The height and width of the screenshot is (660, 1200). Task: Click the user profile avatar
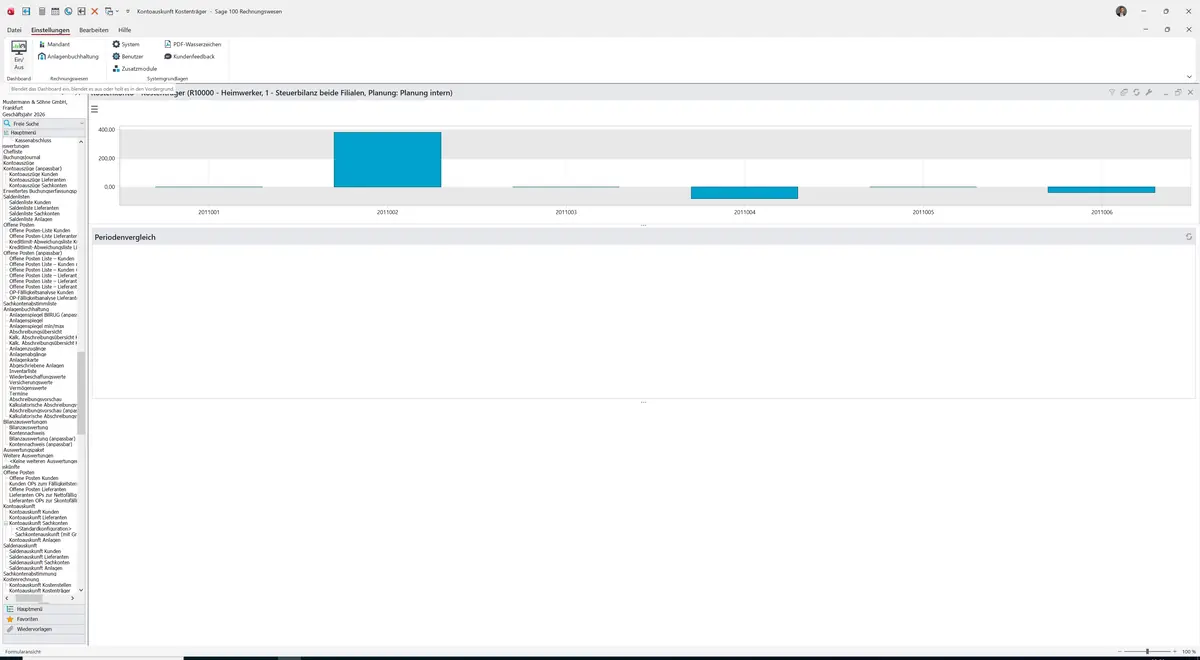click(x=1121, y=11)
